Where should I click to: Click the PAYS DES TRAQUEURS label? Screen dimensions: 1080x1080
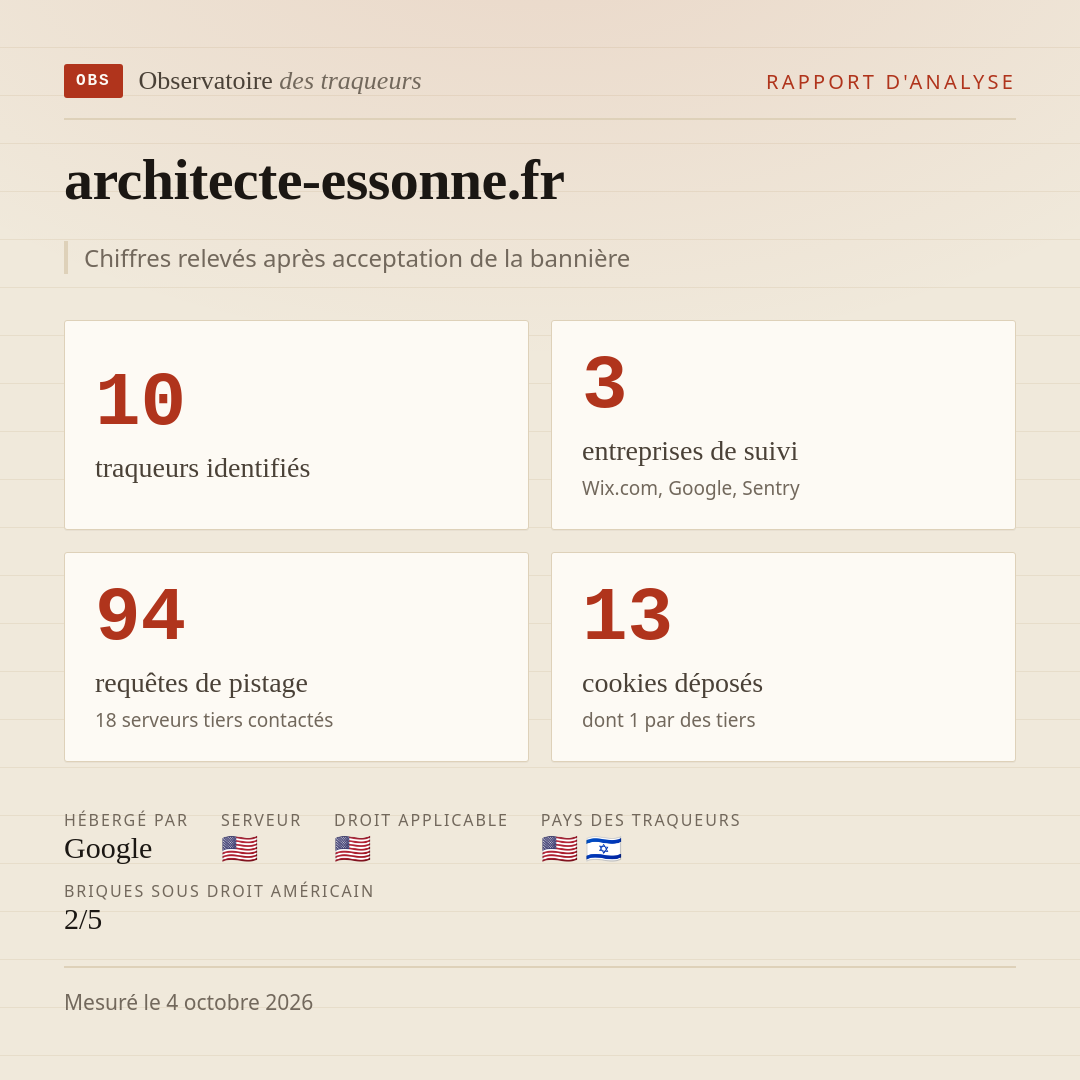pos(641,820)
